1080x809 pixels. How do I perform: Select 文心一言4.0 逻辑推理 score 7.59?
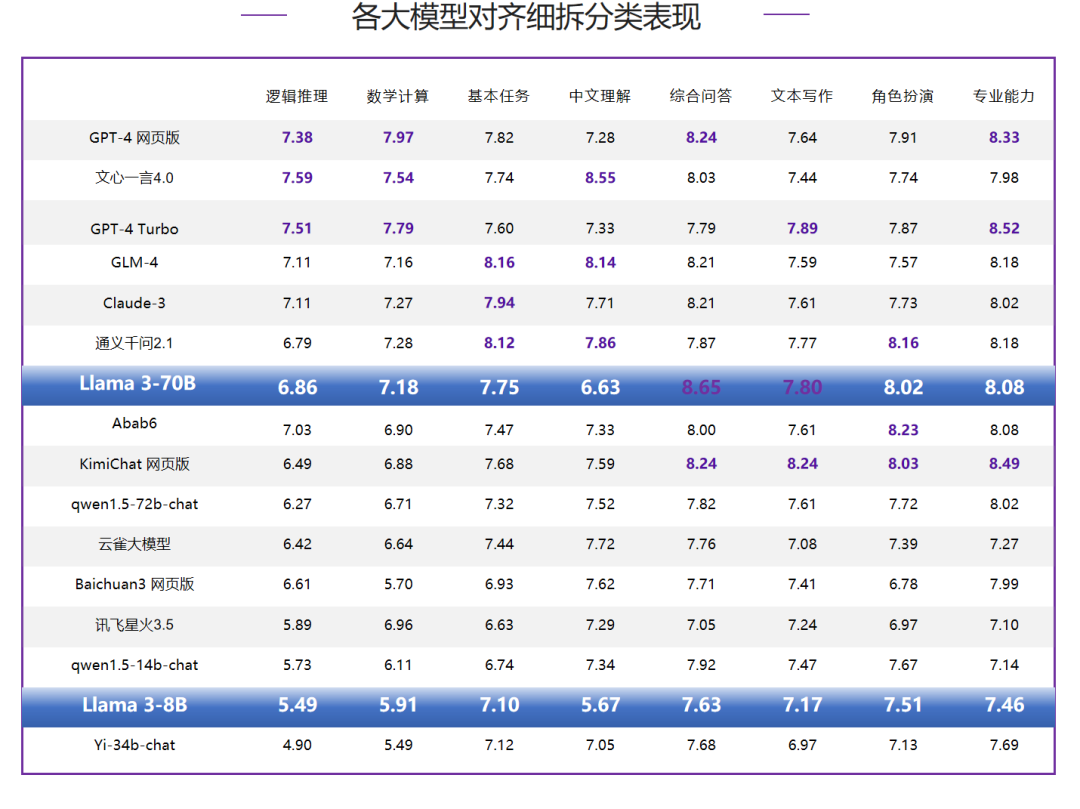click(x=297, y=178)
